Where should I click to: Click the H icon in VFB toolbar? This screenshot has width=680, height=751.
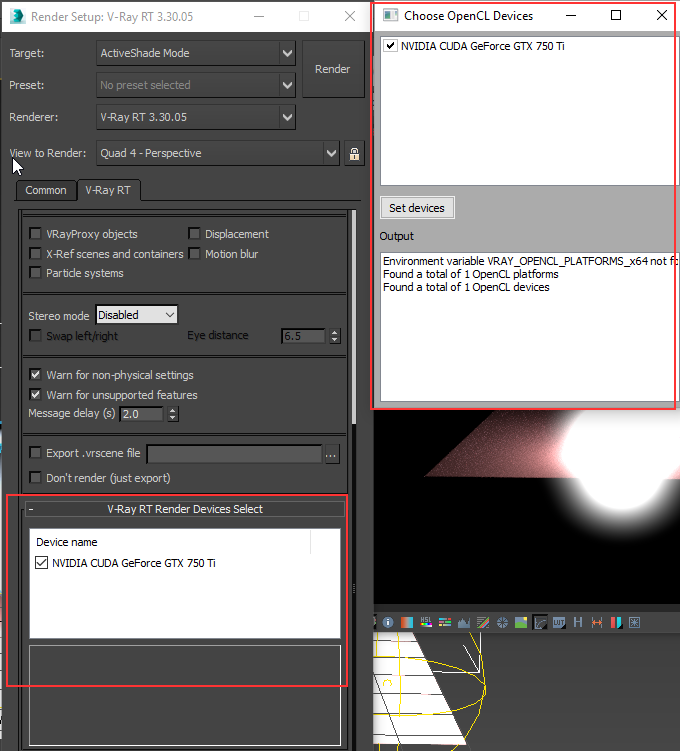click(x=578, y=622)
